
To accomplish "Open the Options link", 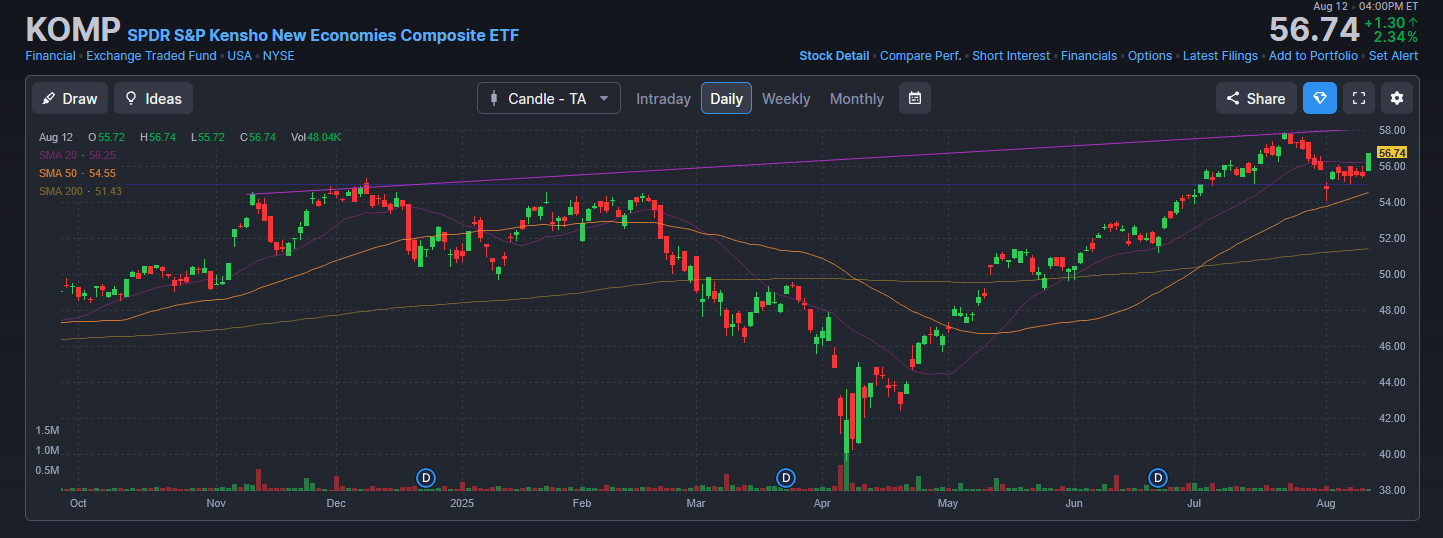I will tap(1149, 56).
